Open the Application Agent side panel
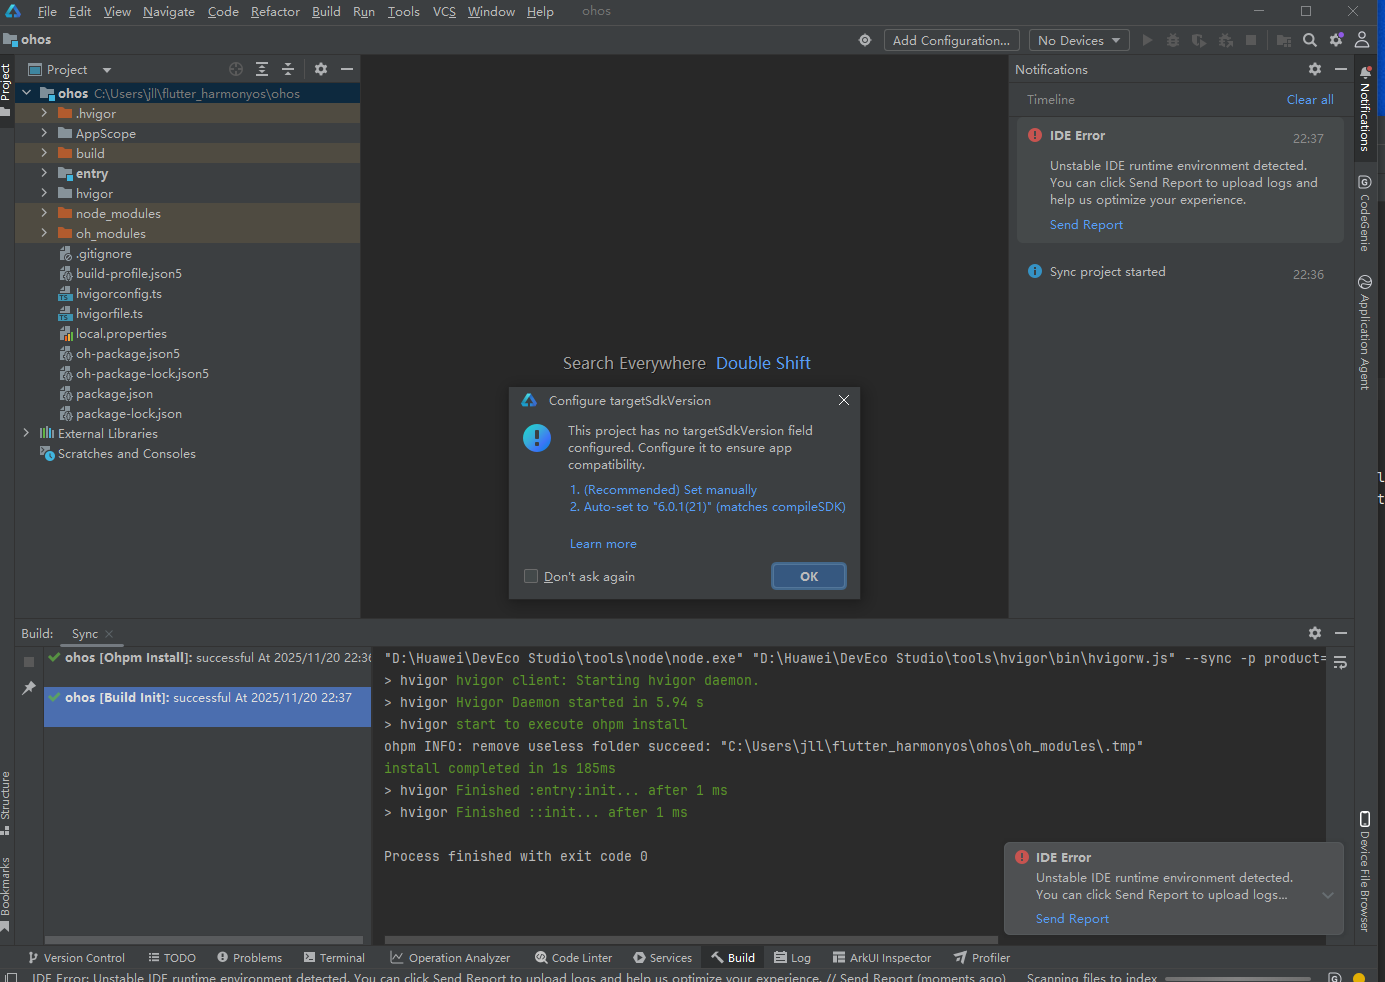This screenshot has height=982, width=1385. (1365, 332)
